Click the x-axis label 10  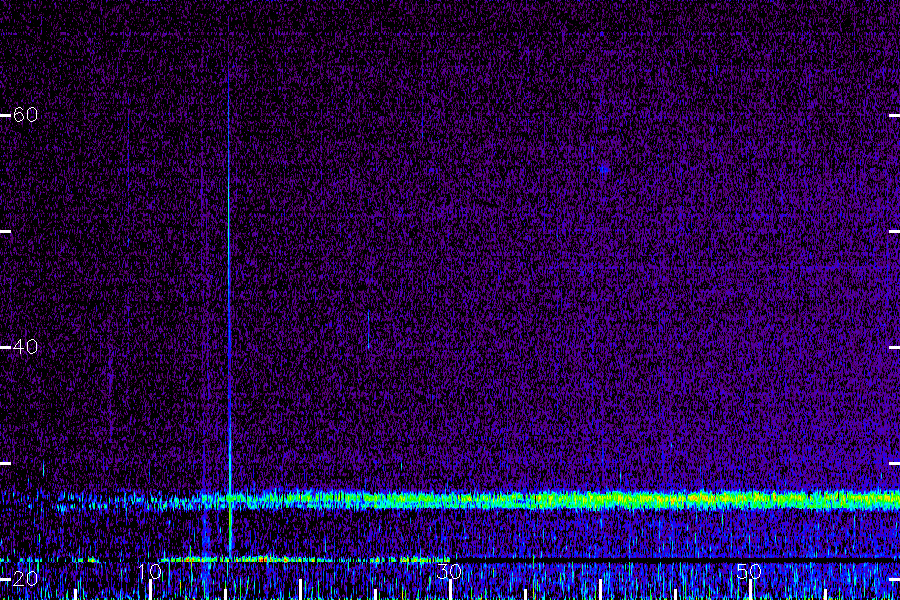pos(150,572)
